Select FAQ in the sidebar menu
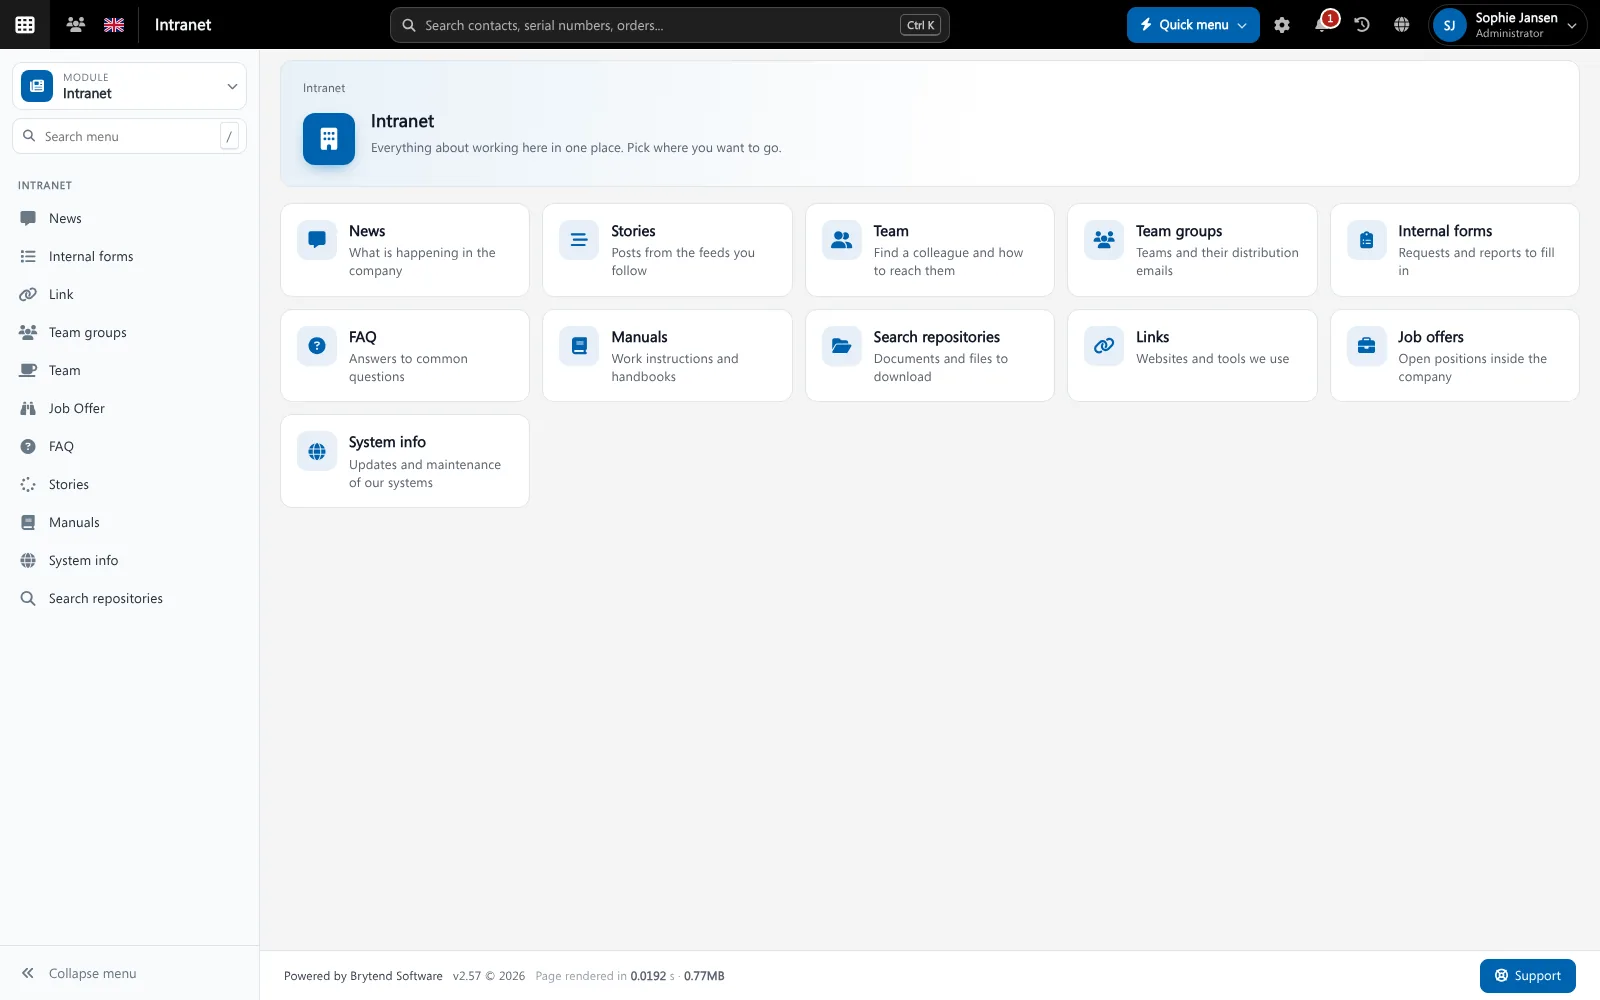 click(129, 446)
